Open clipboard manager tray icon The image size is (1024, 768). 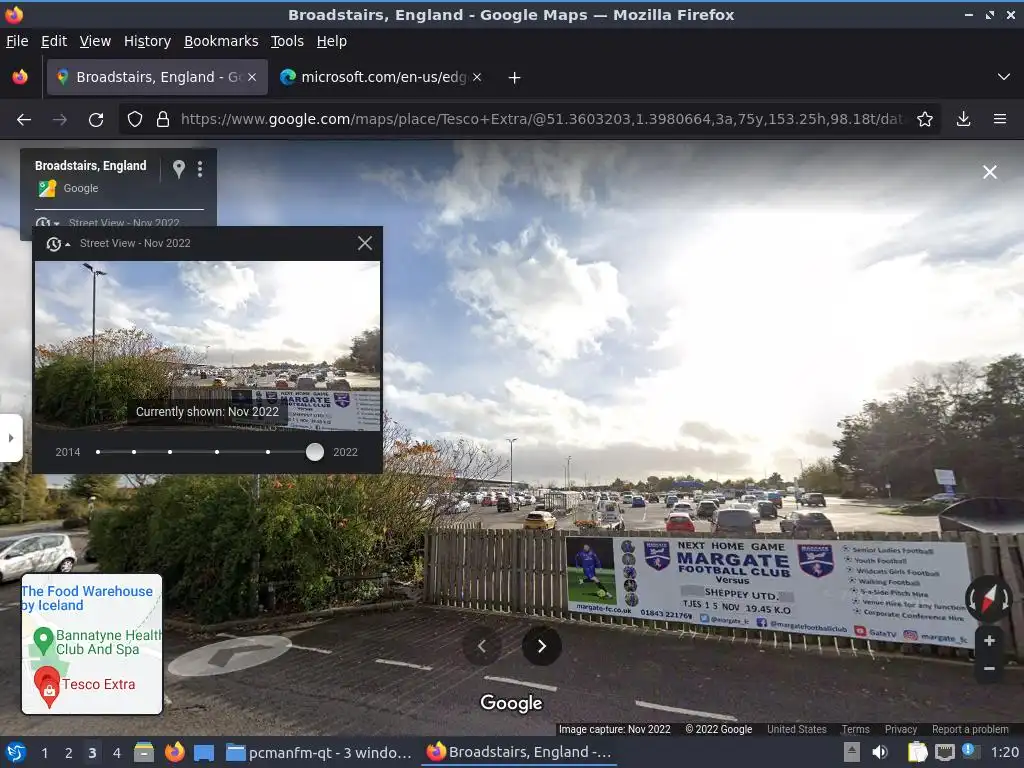tap(917, 752)
